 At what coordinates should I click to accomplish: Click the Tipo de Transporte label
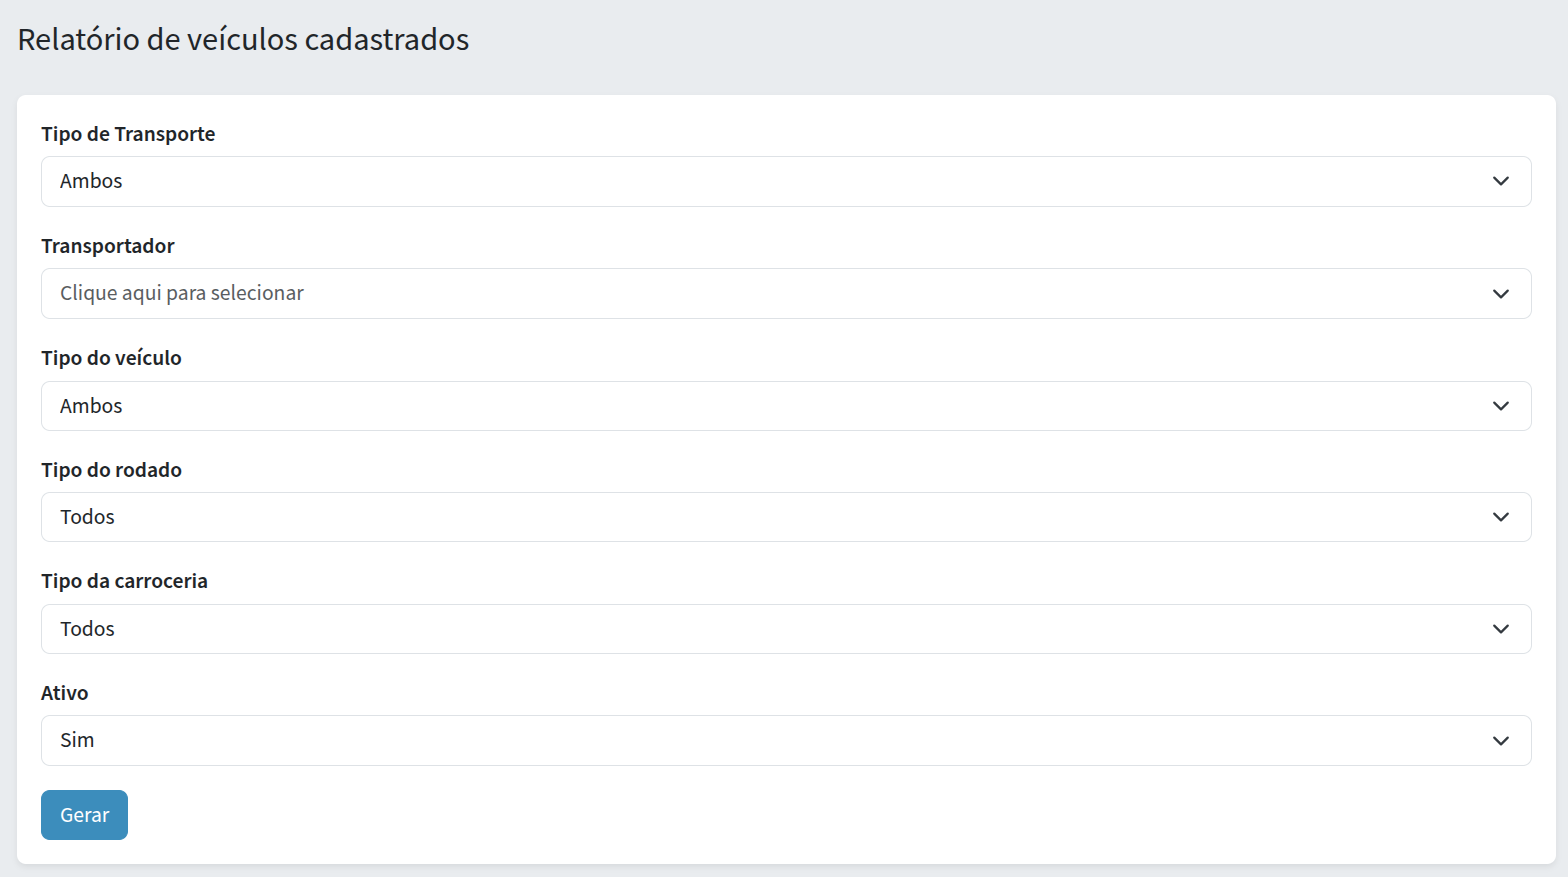click(x=128, y=134)
